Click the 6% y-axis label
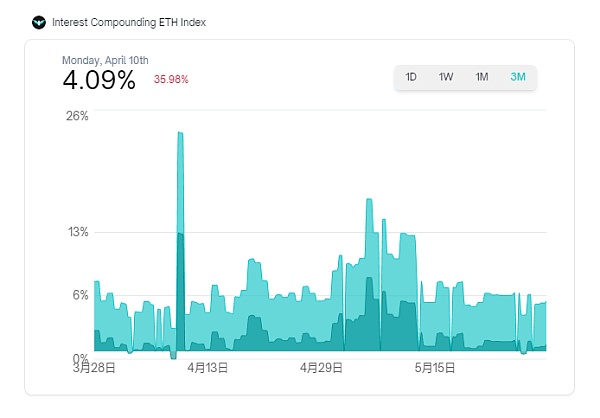This screenshot has width=600, height=418. click(81, 295)
